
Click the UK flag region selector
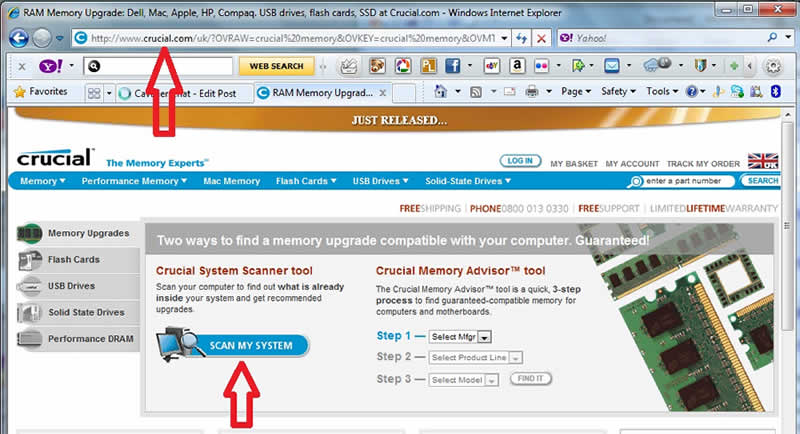(x=763, y=161)
